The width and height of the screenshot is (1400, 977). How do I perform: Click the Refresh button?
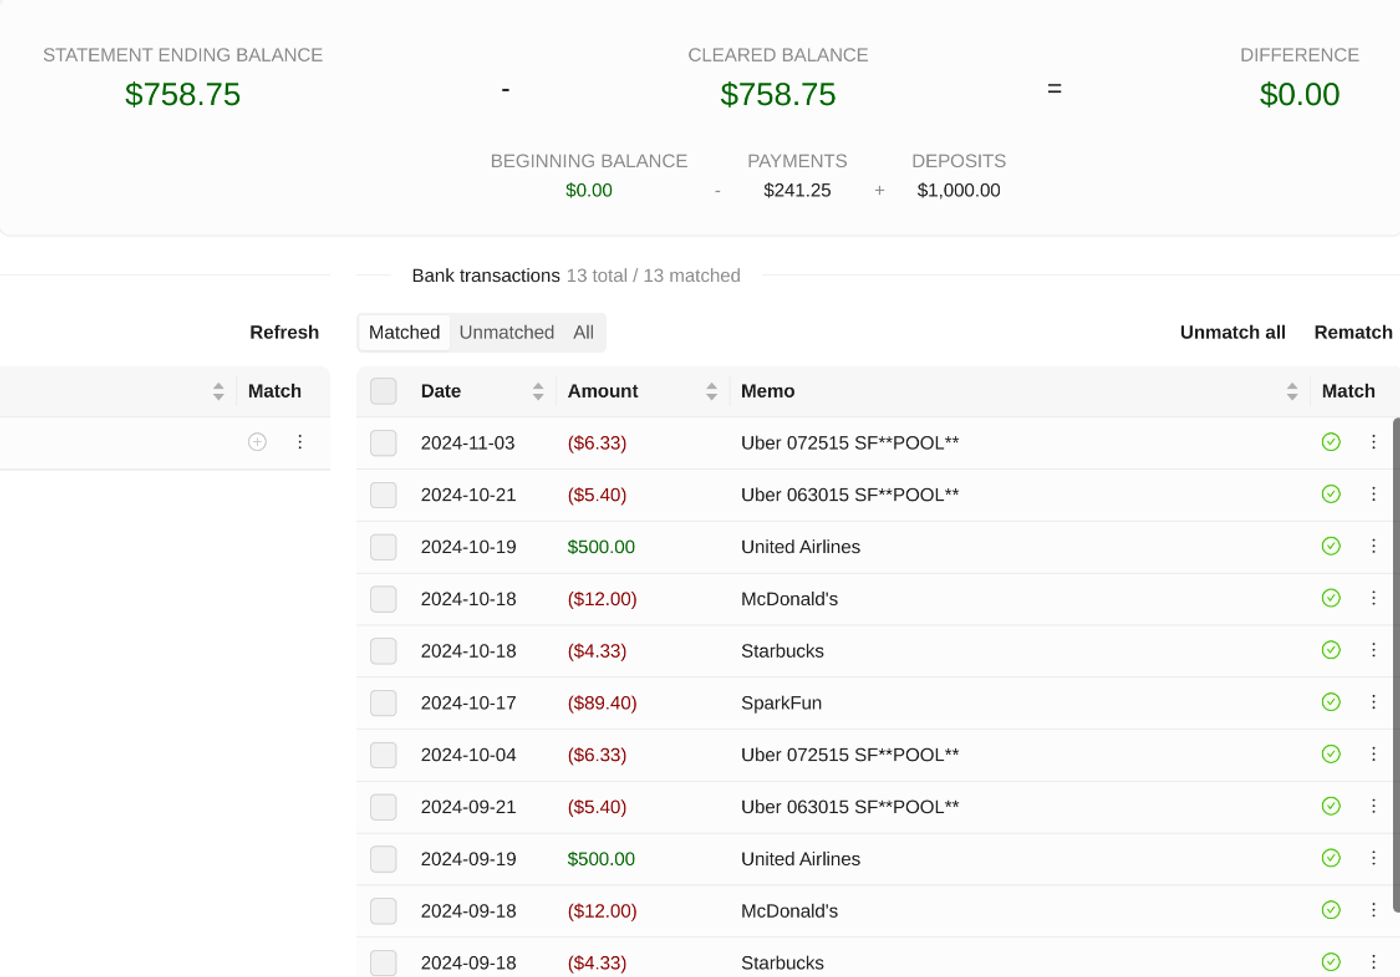284,332
